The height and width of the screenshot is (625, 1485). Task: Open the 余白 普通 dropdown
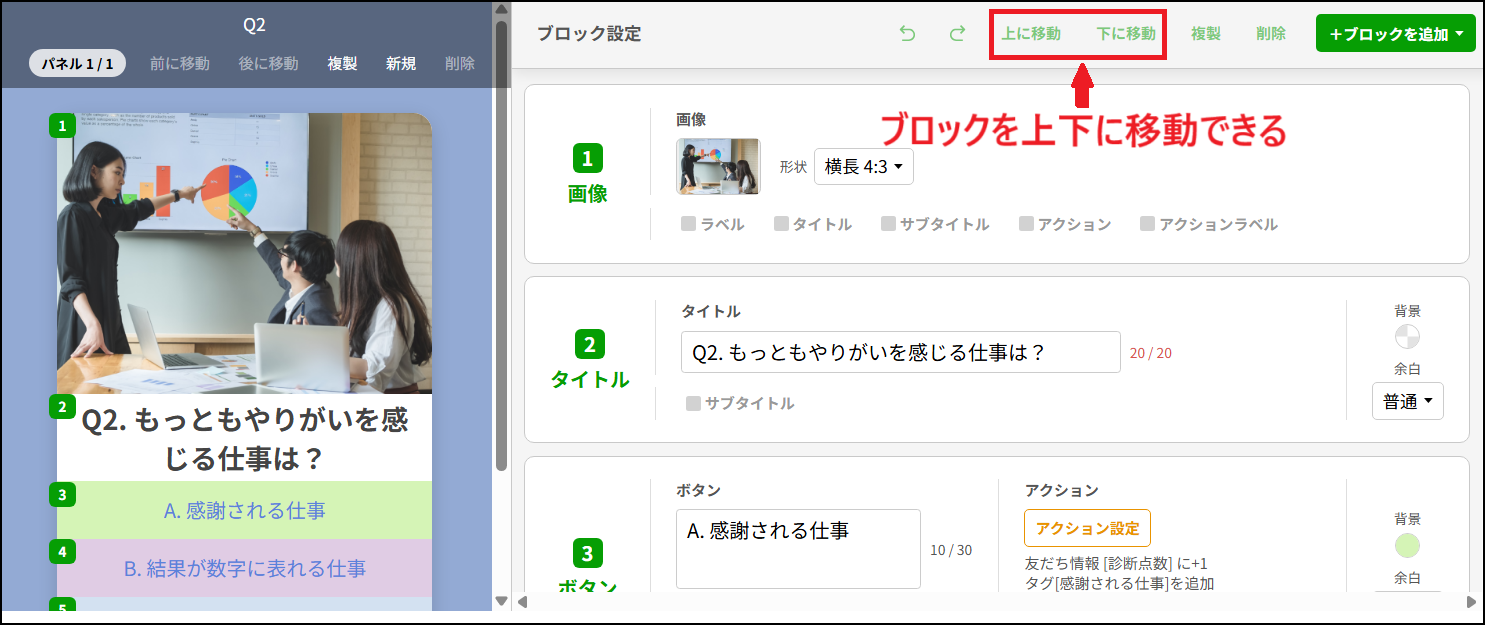click(x=1408, y=401)
